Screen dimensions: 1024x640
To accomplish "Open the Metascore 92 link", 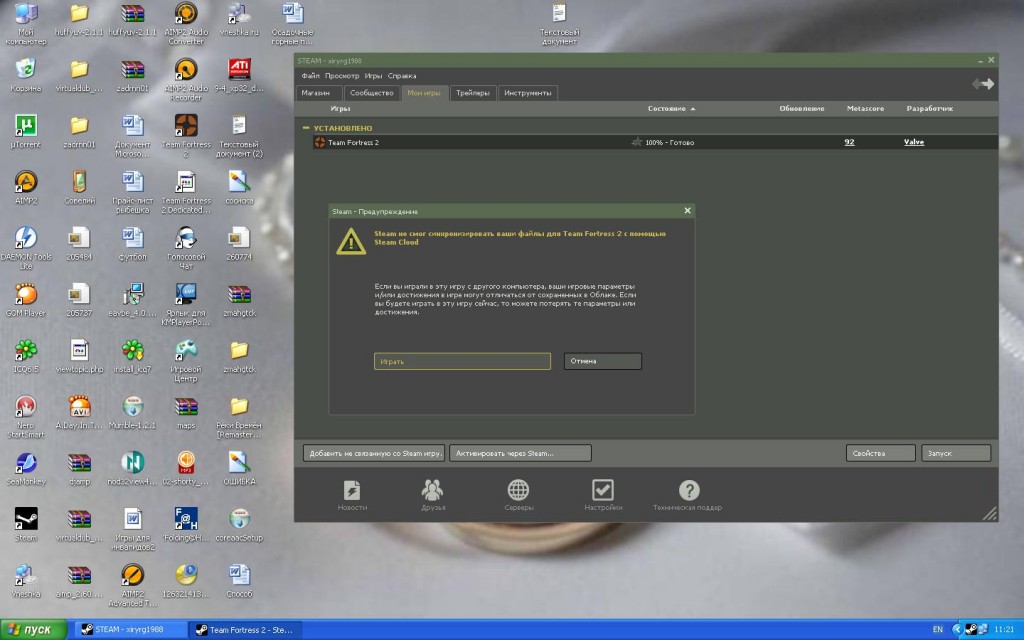I will [849, 142].
